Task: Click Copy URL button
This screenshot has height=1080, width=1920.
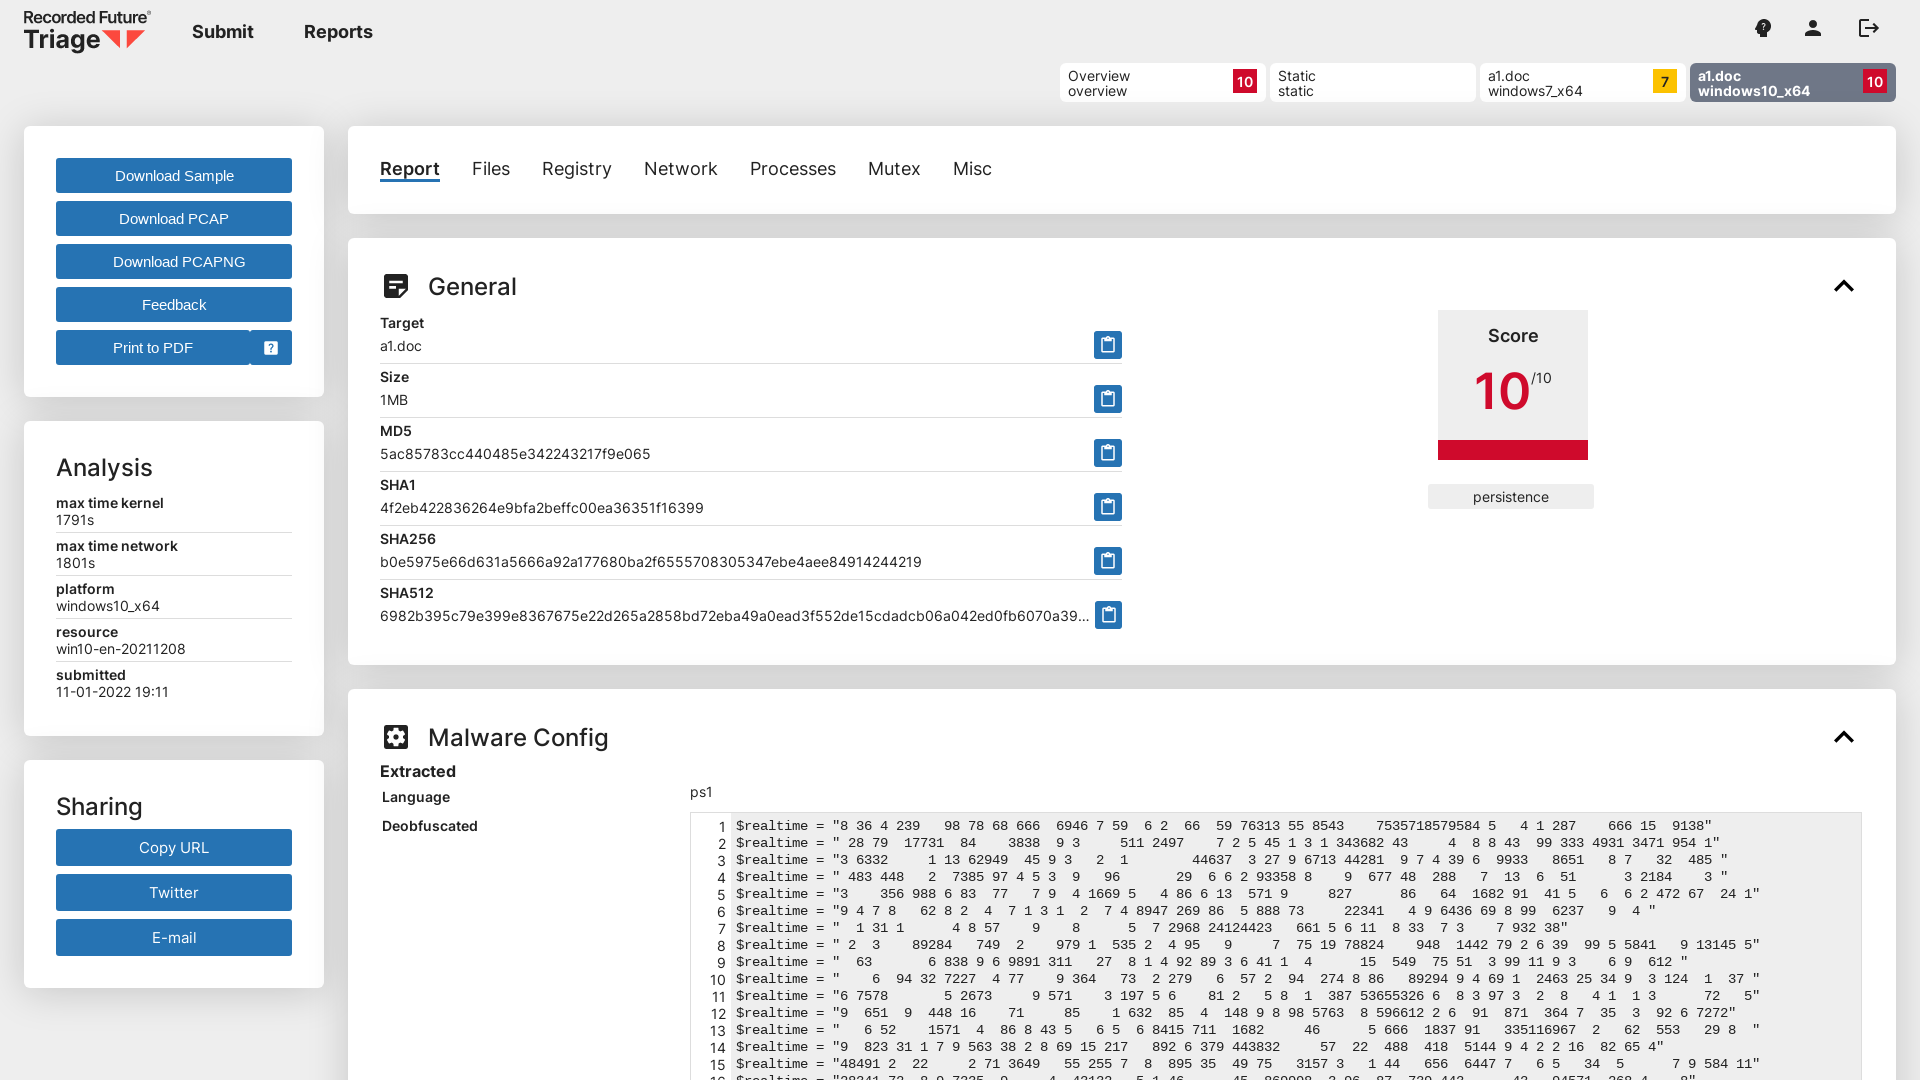Action: tap(174, 848)
